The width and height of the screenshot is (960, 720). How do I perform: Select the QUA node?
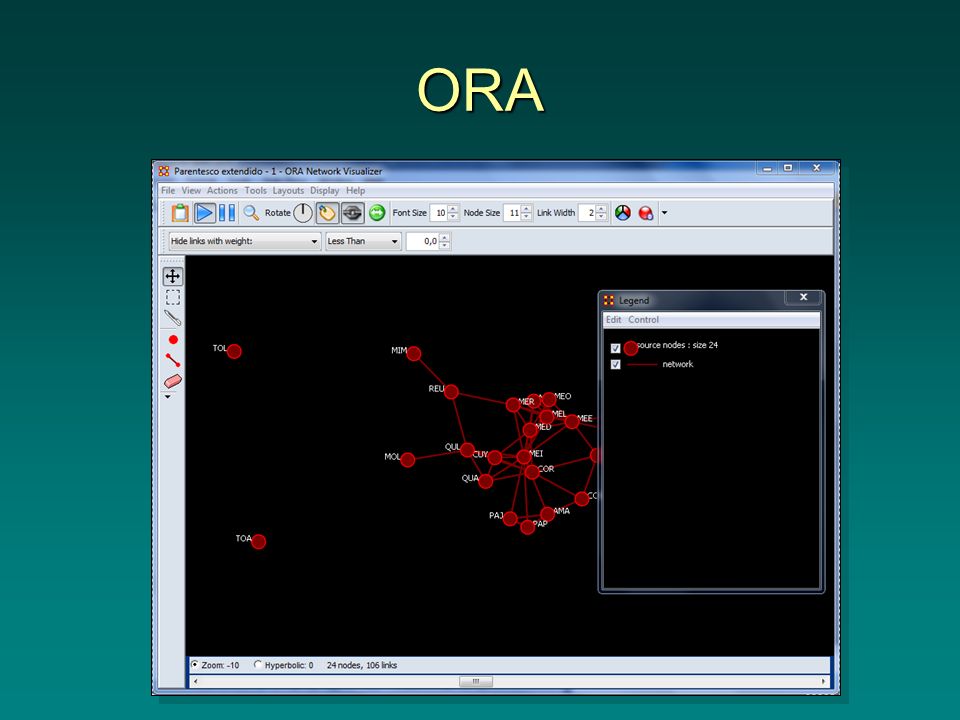coord(486,481)
